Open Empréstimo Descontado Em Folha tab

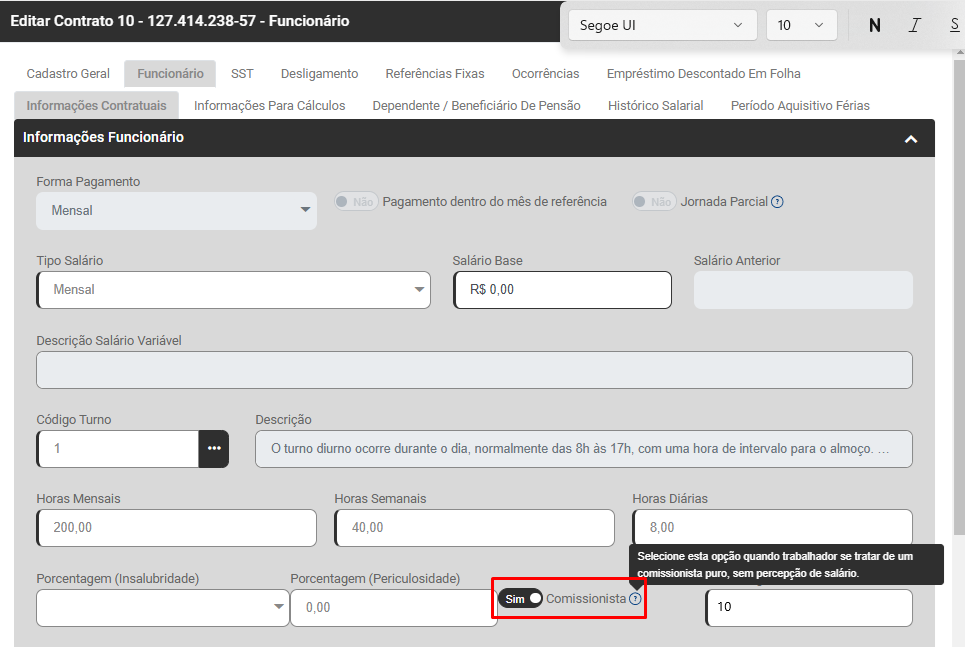[703, 74]
